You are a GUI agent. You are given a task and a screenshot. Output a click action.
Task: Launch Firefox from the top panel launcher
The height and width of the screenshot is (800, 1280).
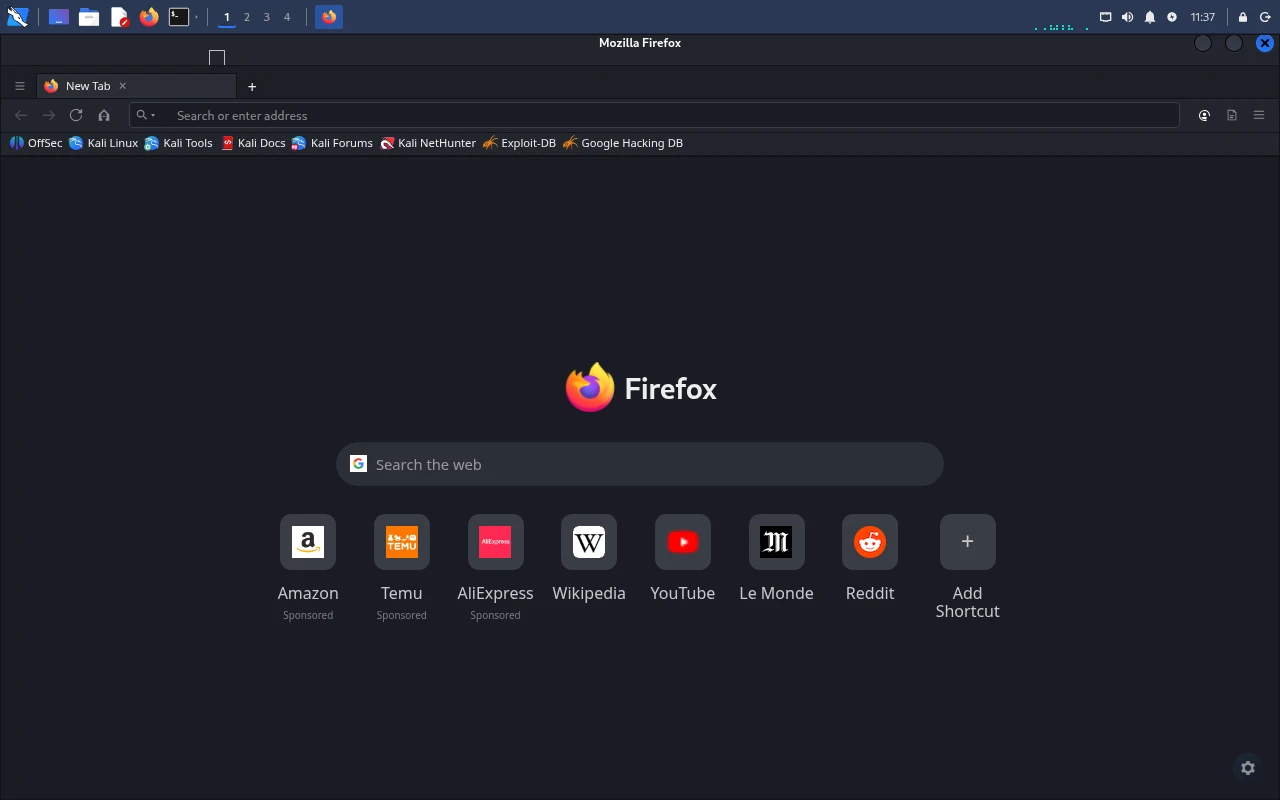point(149,17)
